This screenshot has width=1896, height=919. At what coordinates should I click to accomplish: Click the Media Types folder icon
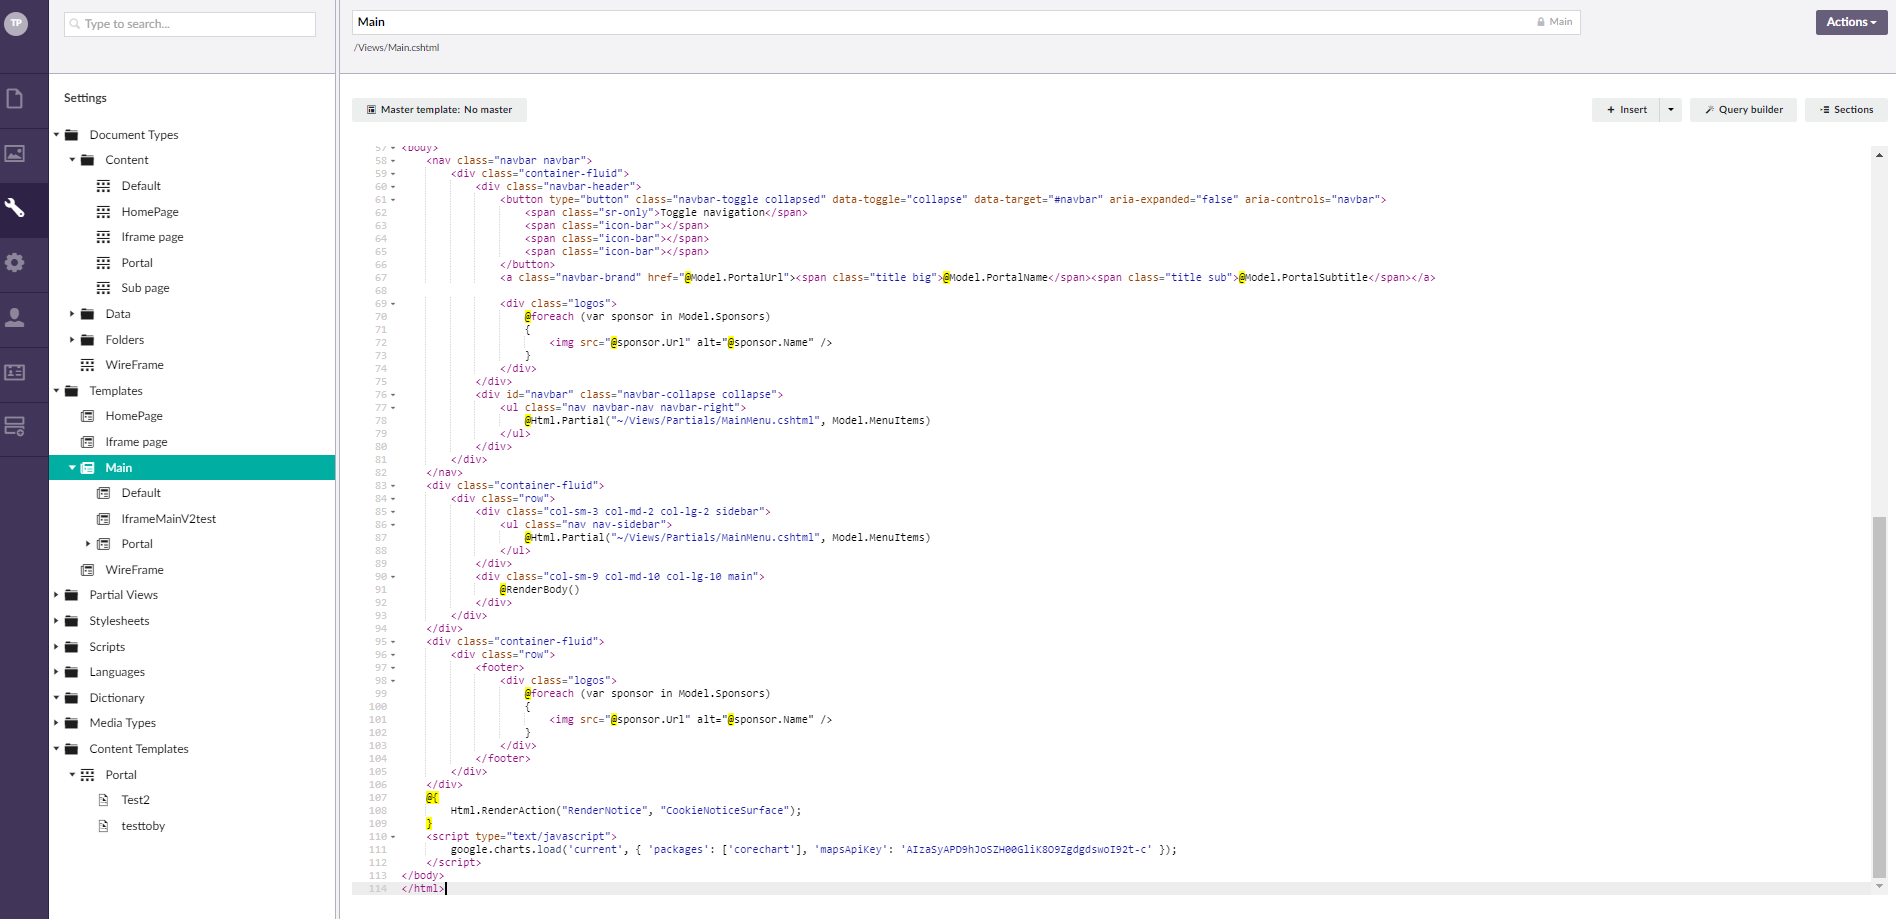point(71,723)
